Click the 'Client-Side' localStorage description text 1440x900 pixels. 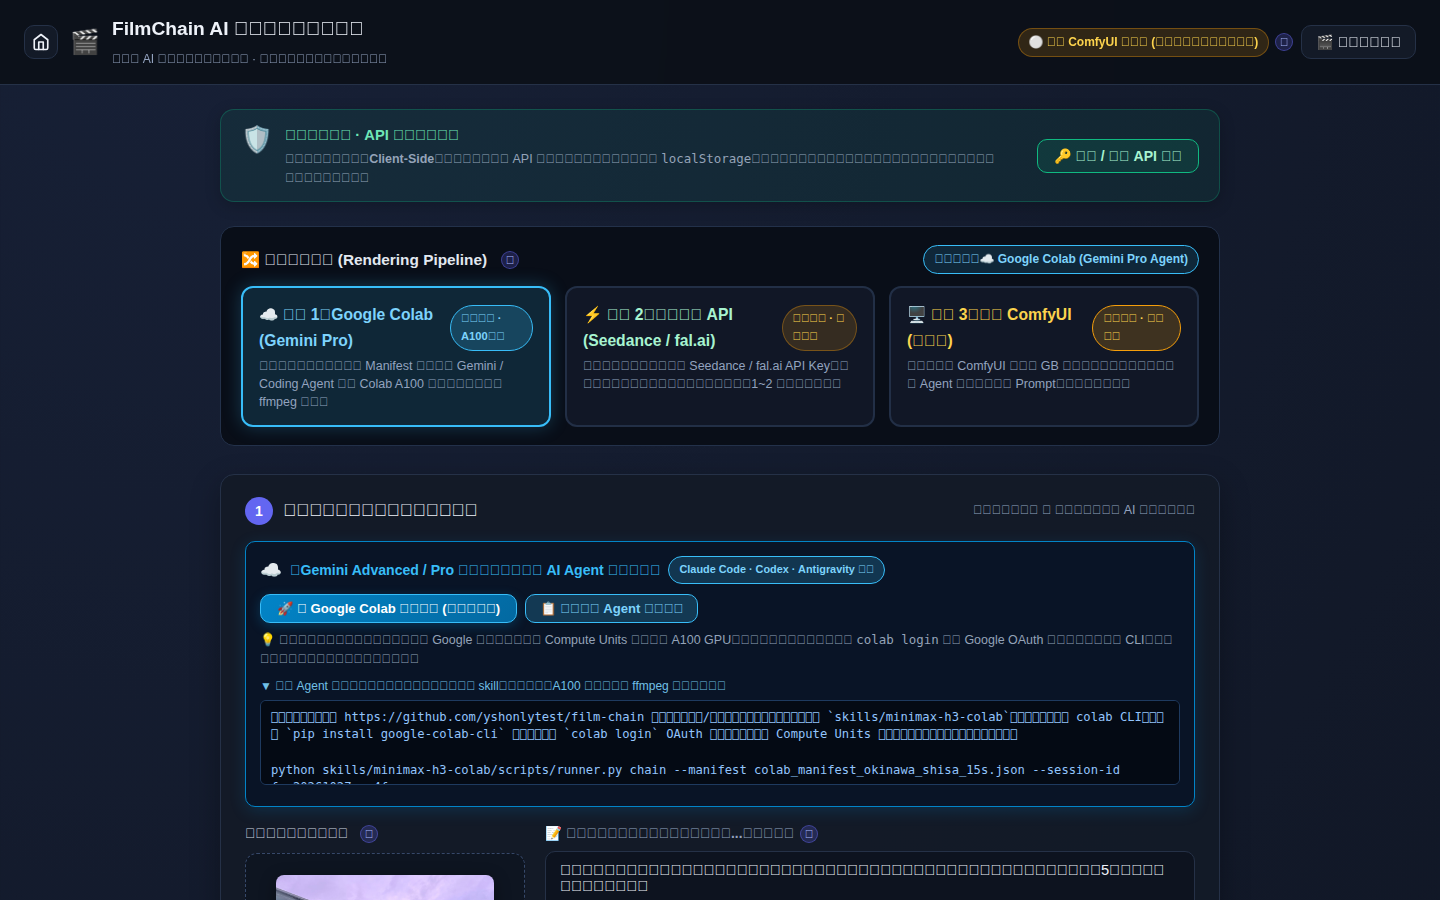click(640, 168)
